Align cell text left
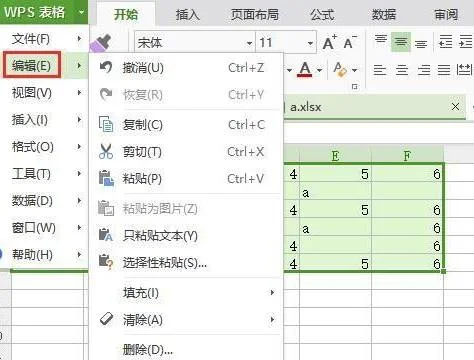474x360 pixels. [380, 70]
